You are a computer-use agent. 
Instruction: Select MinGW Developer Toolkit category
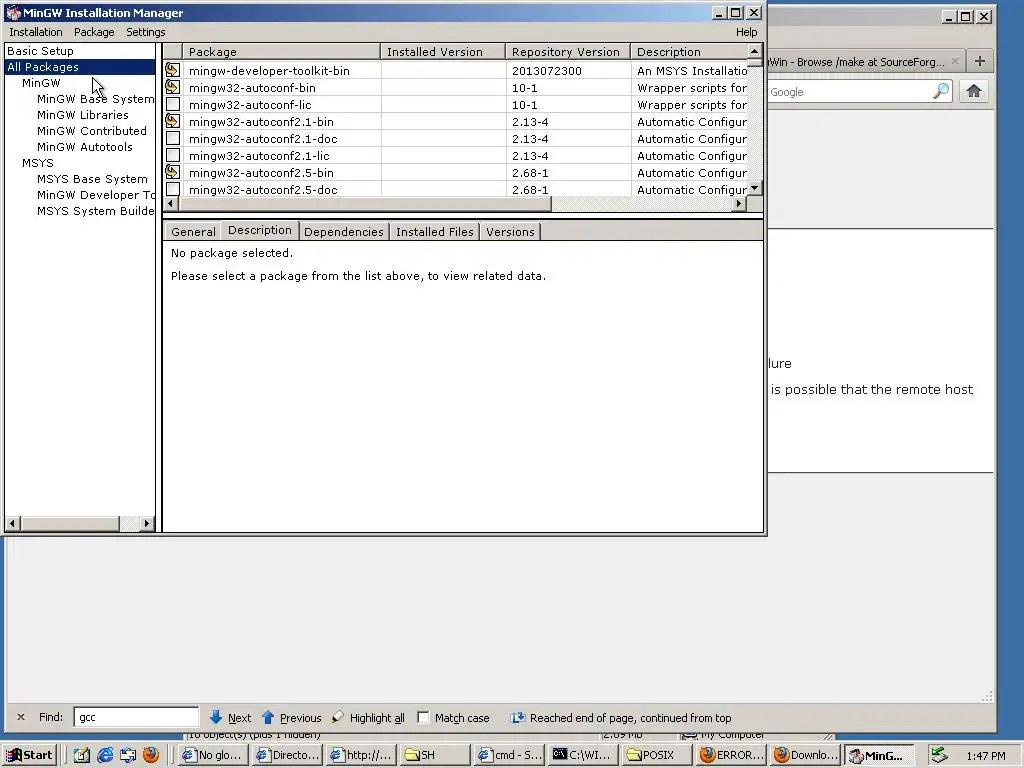tap(95, 195)
